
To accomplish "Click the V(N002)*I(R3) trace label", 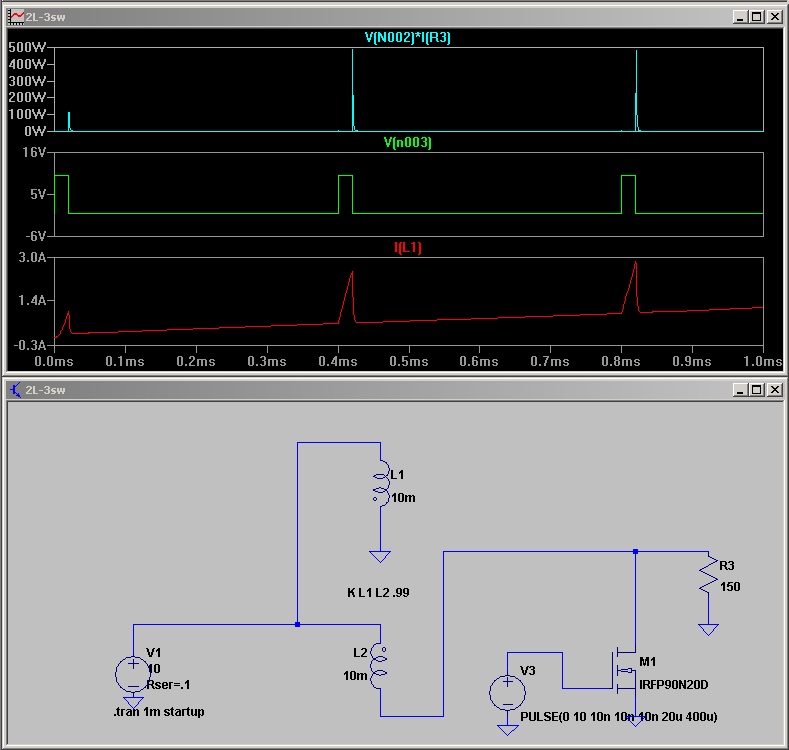I will [x=409, y=38].
